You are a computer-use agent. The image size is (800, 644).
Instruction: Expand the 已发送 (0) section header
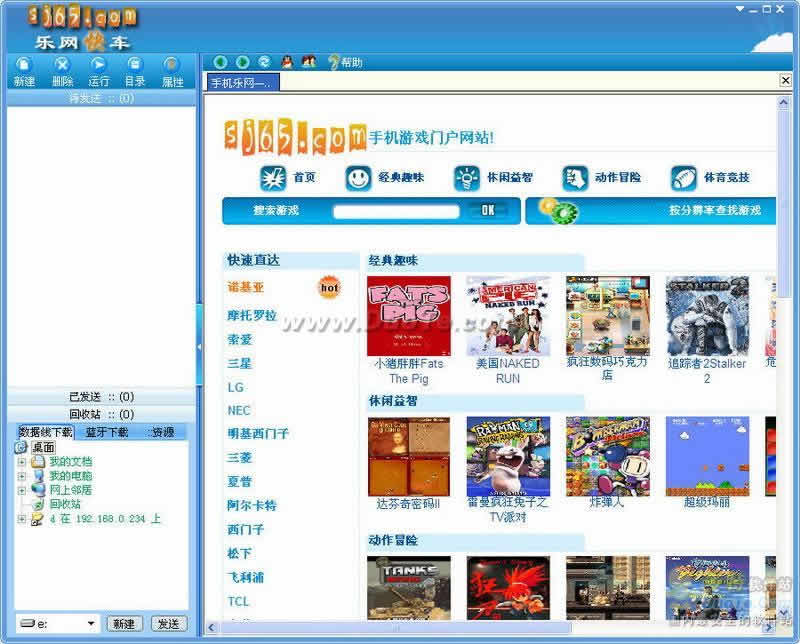[x=101, y=397]
